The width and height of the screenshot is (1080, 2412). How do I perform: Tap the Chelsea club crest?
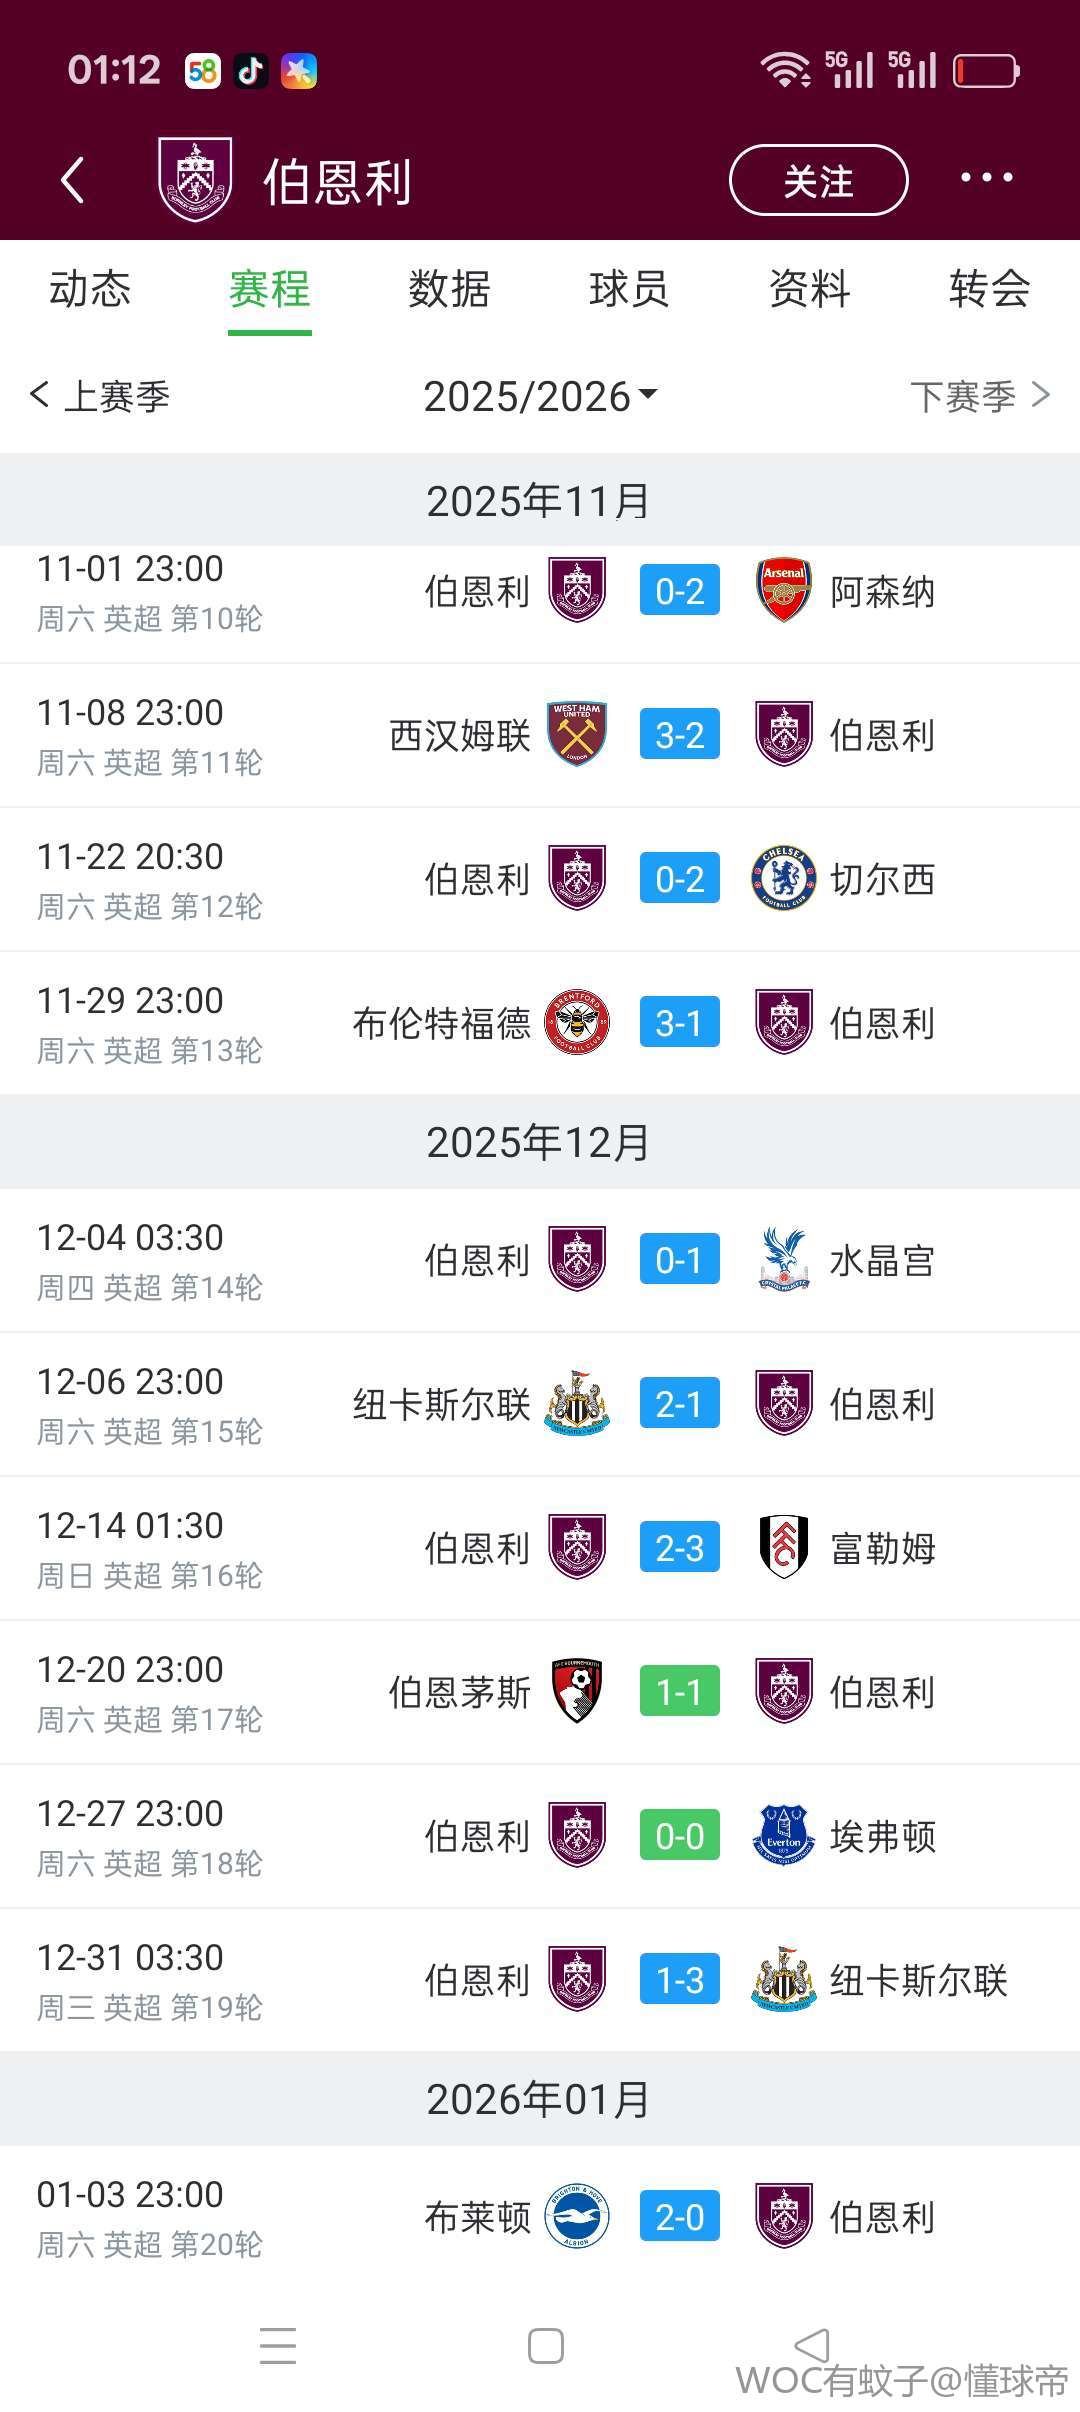[x=783, y=879]
